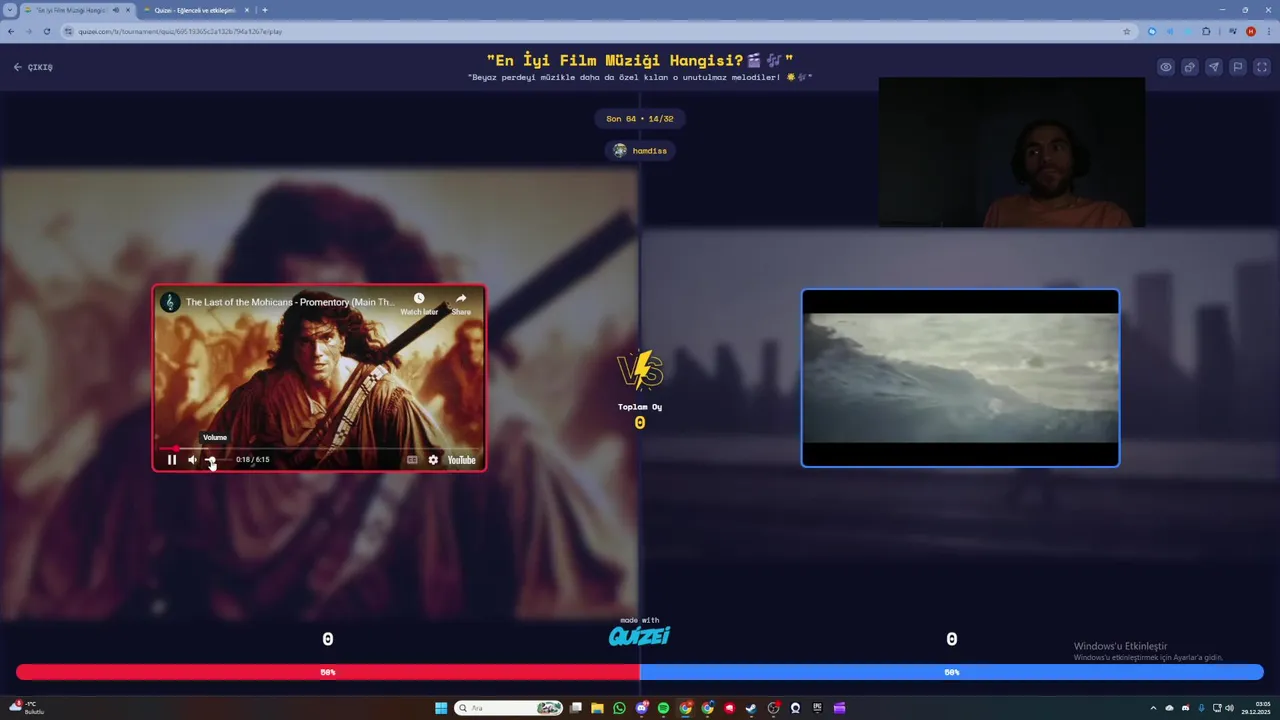Open Steam from the taskbar
Viewport: 1280px width, 720px height.
751,708
